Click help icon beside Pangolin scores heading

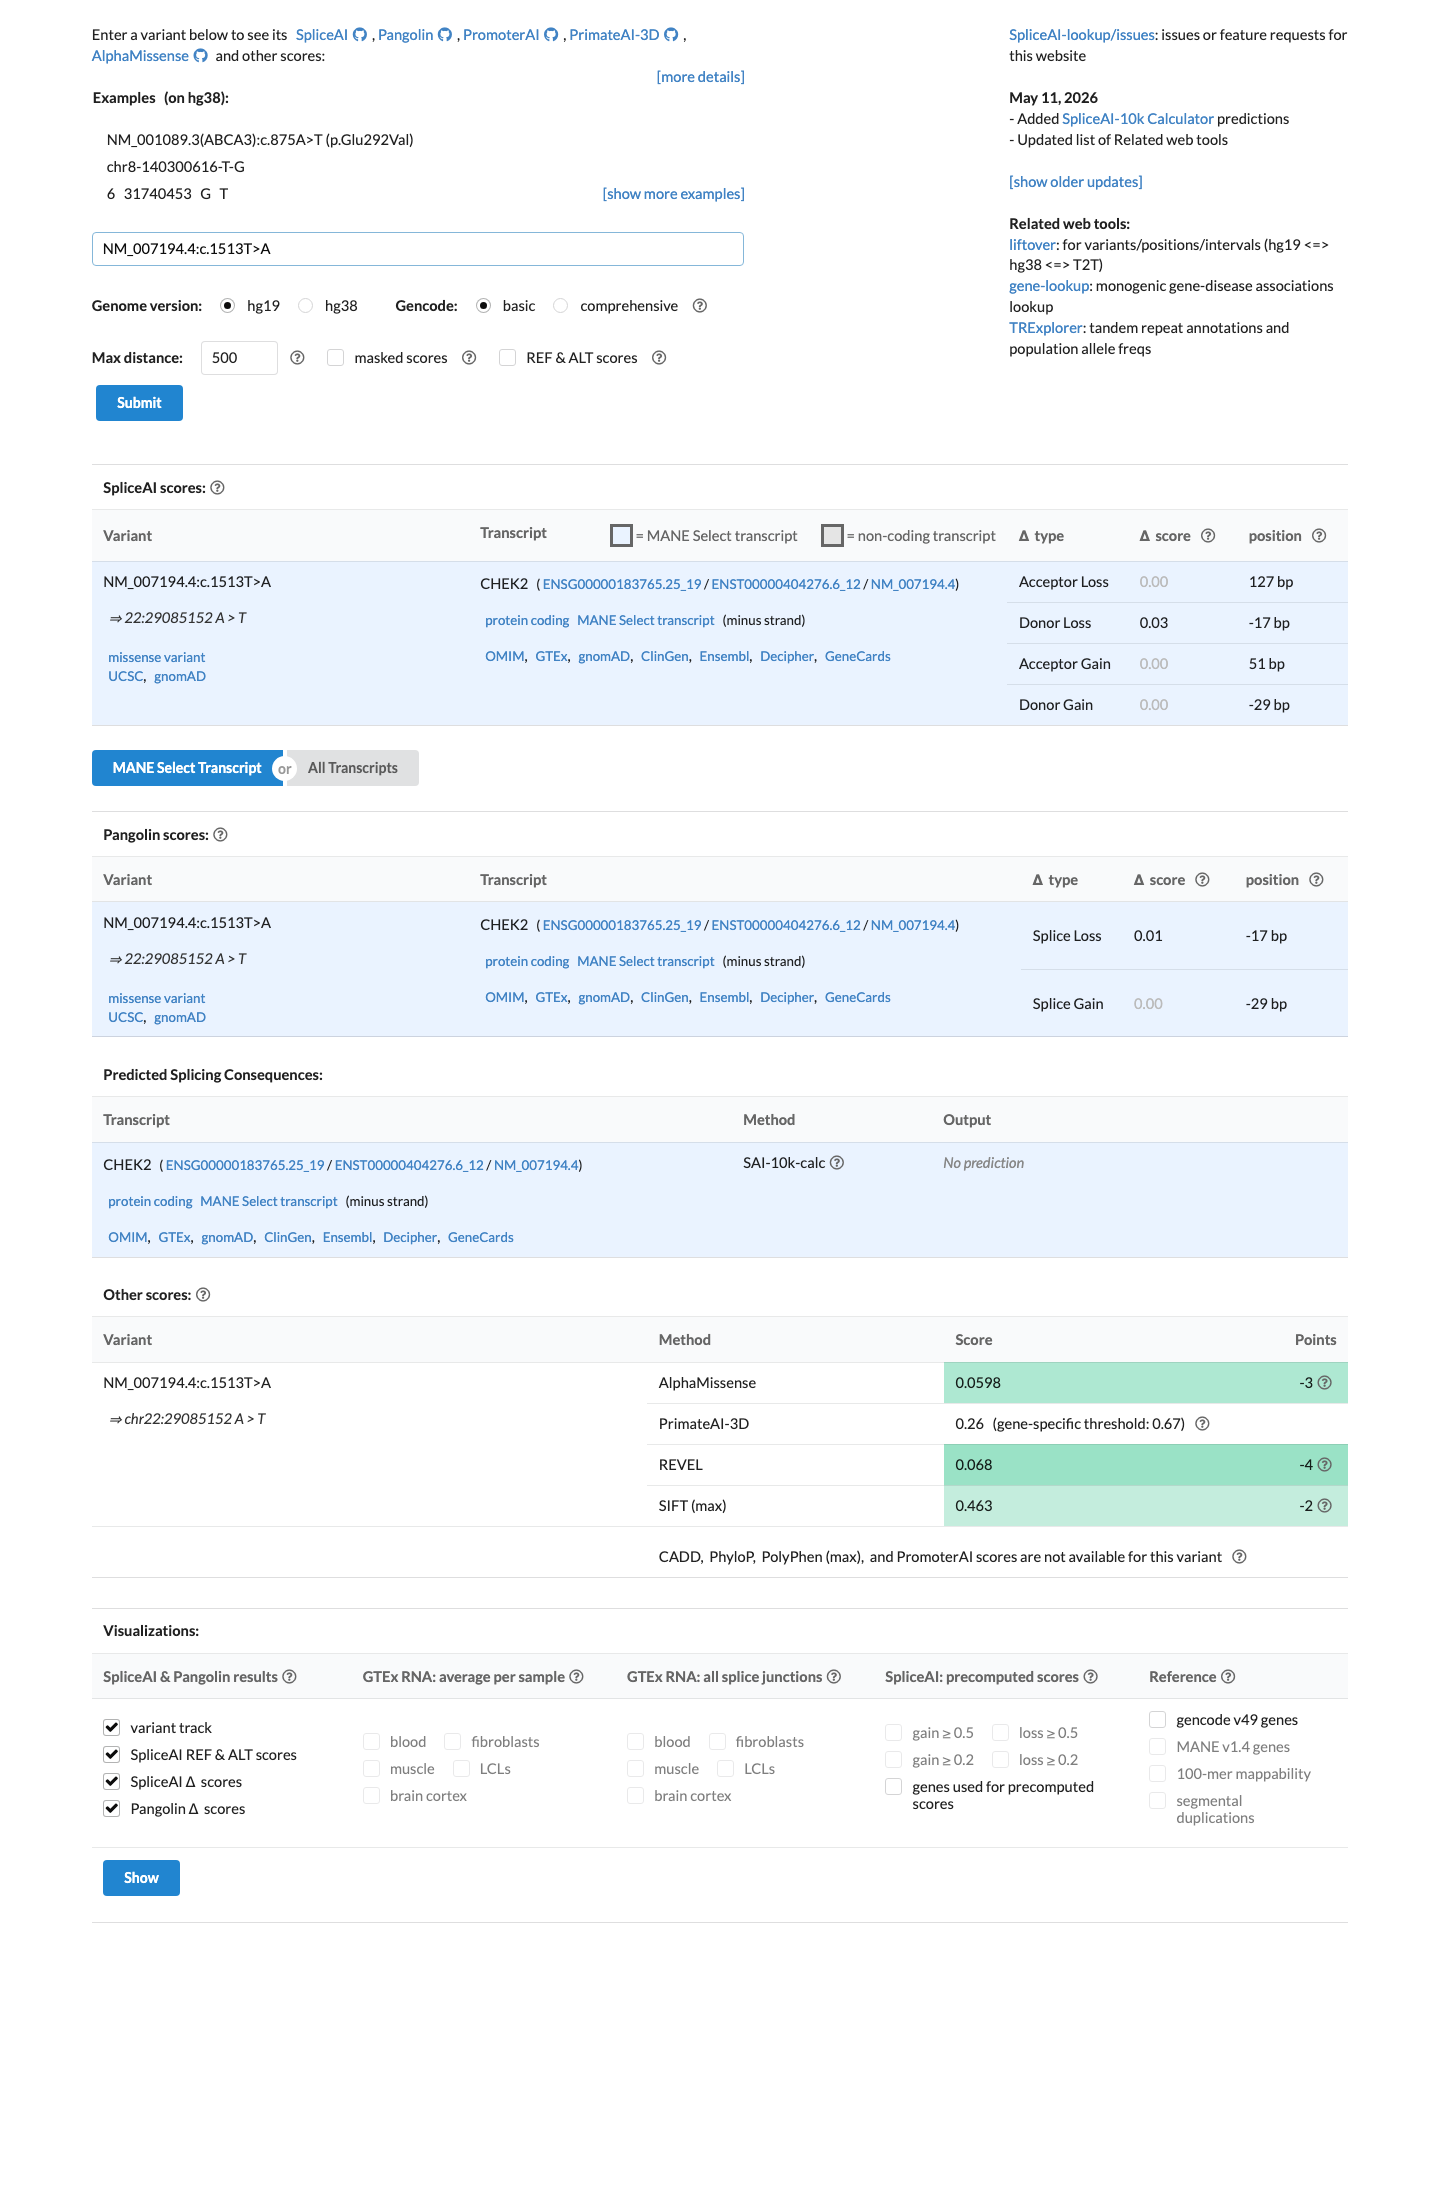click(x=220, y=835)
